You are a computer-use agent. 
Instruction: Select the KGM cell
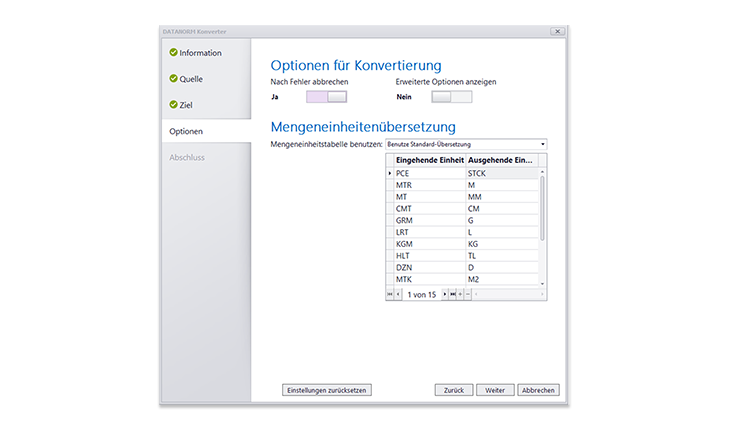pyautogui.click(x=430, y=244)
